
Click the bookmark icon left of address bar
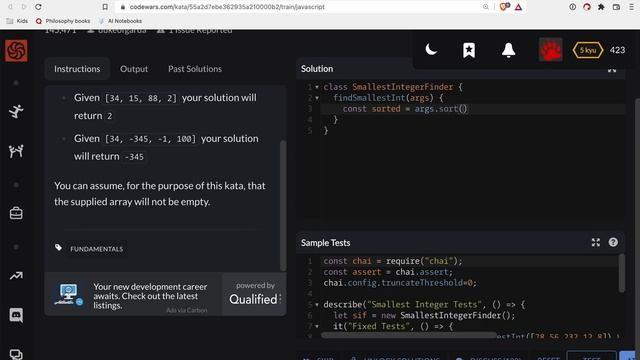click(x=105, y=7)
